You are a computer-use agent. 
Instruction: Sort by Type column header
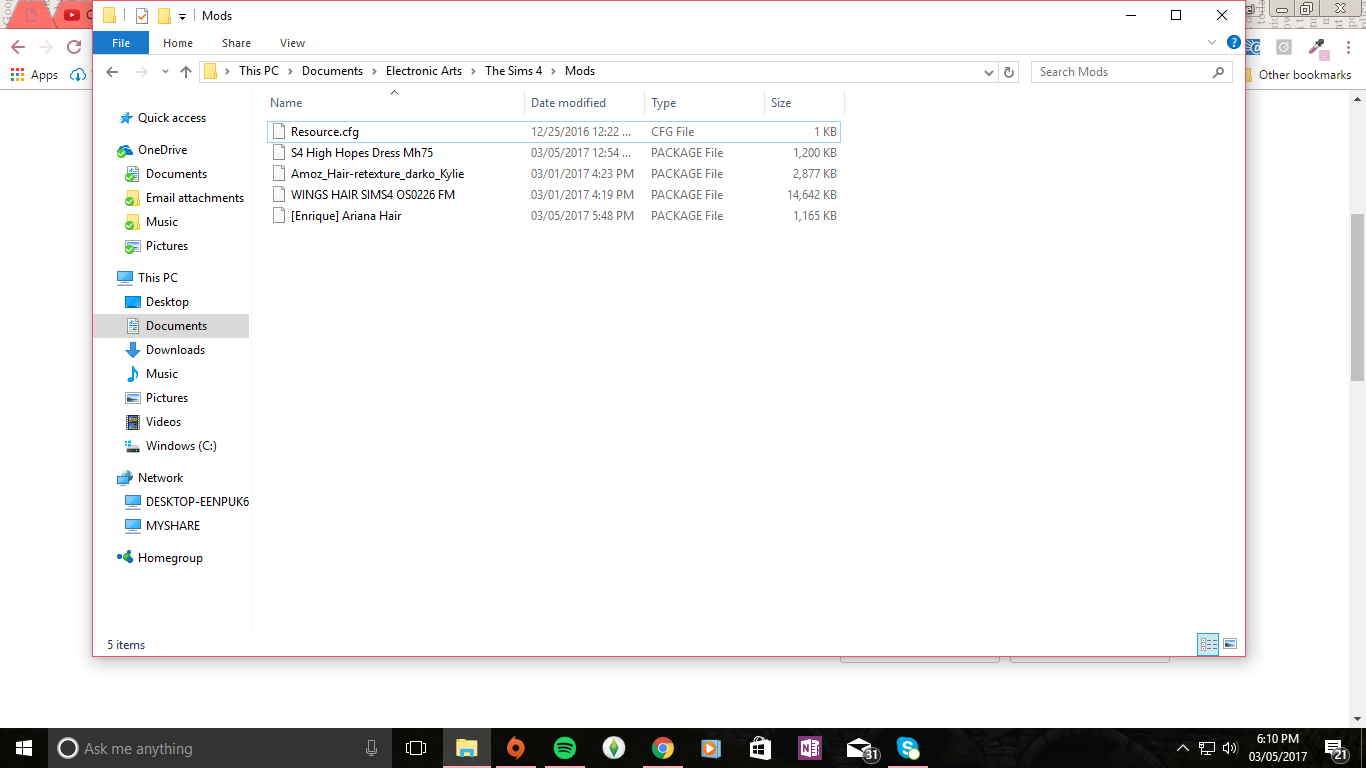[x=704, y=103]
